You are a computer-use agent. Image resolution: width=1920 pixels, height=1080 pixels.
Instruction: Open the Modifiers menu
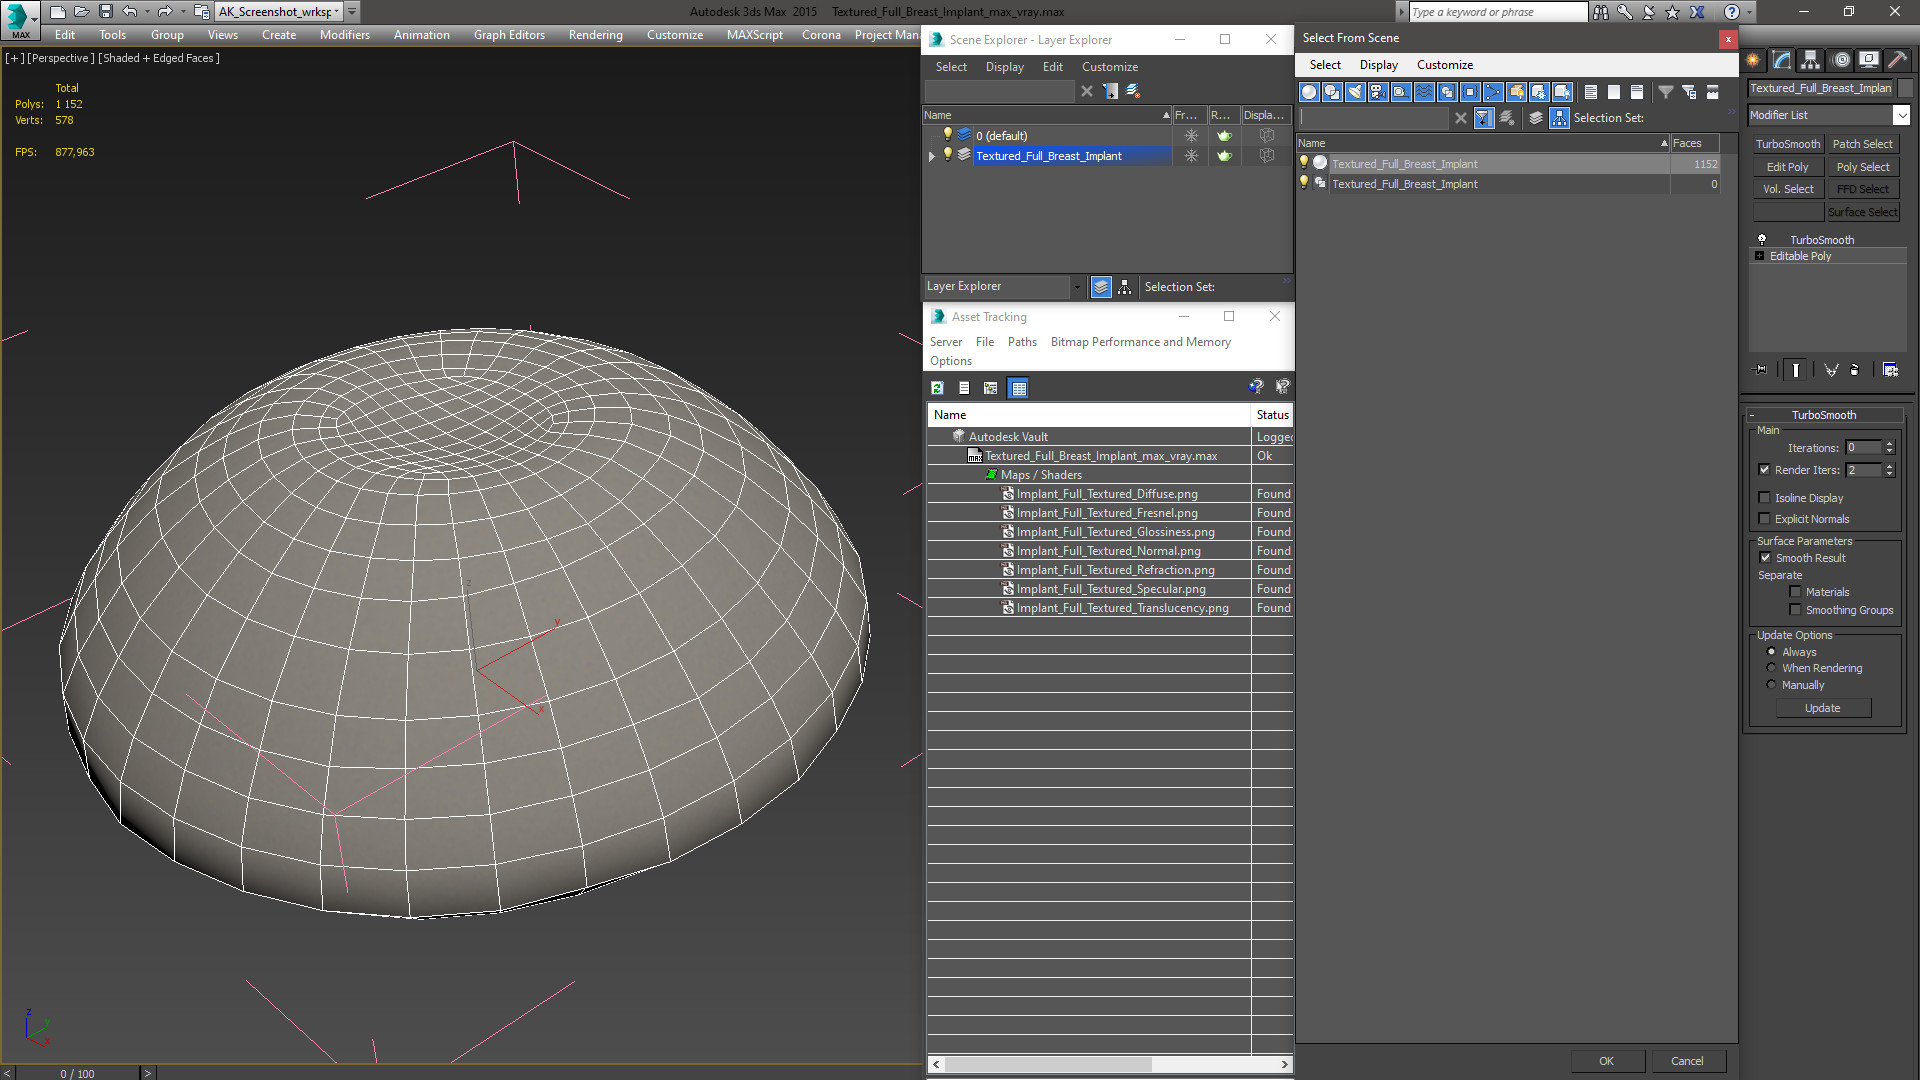pyautogui.click(x=344, y=35)
